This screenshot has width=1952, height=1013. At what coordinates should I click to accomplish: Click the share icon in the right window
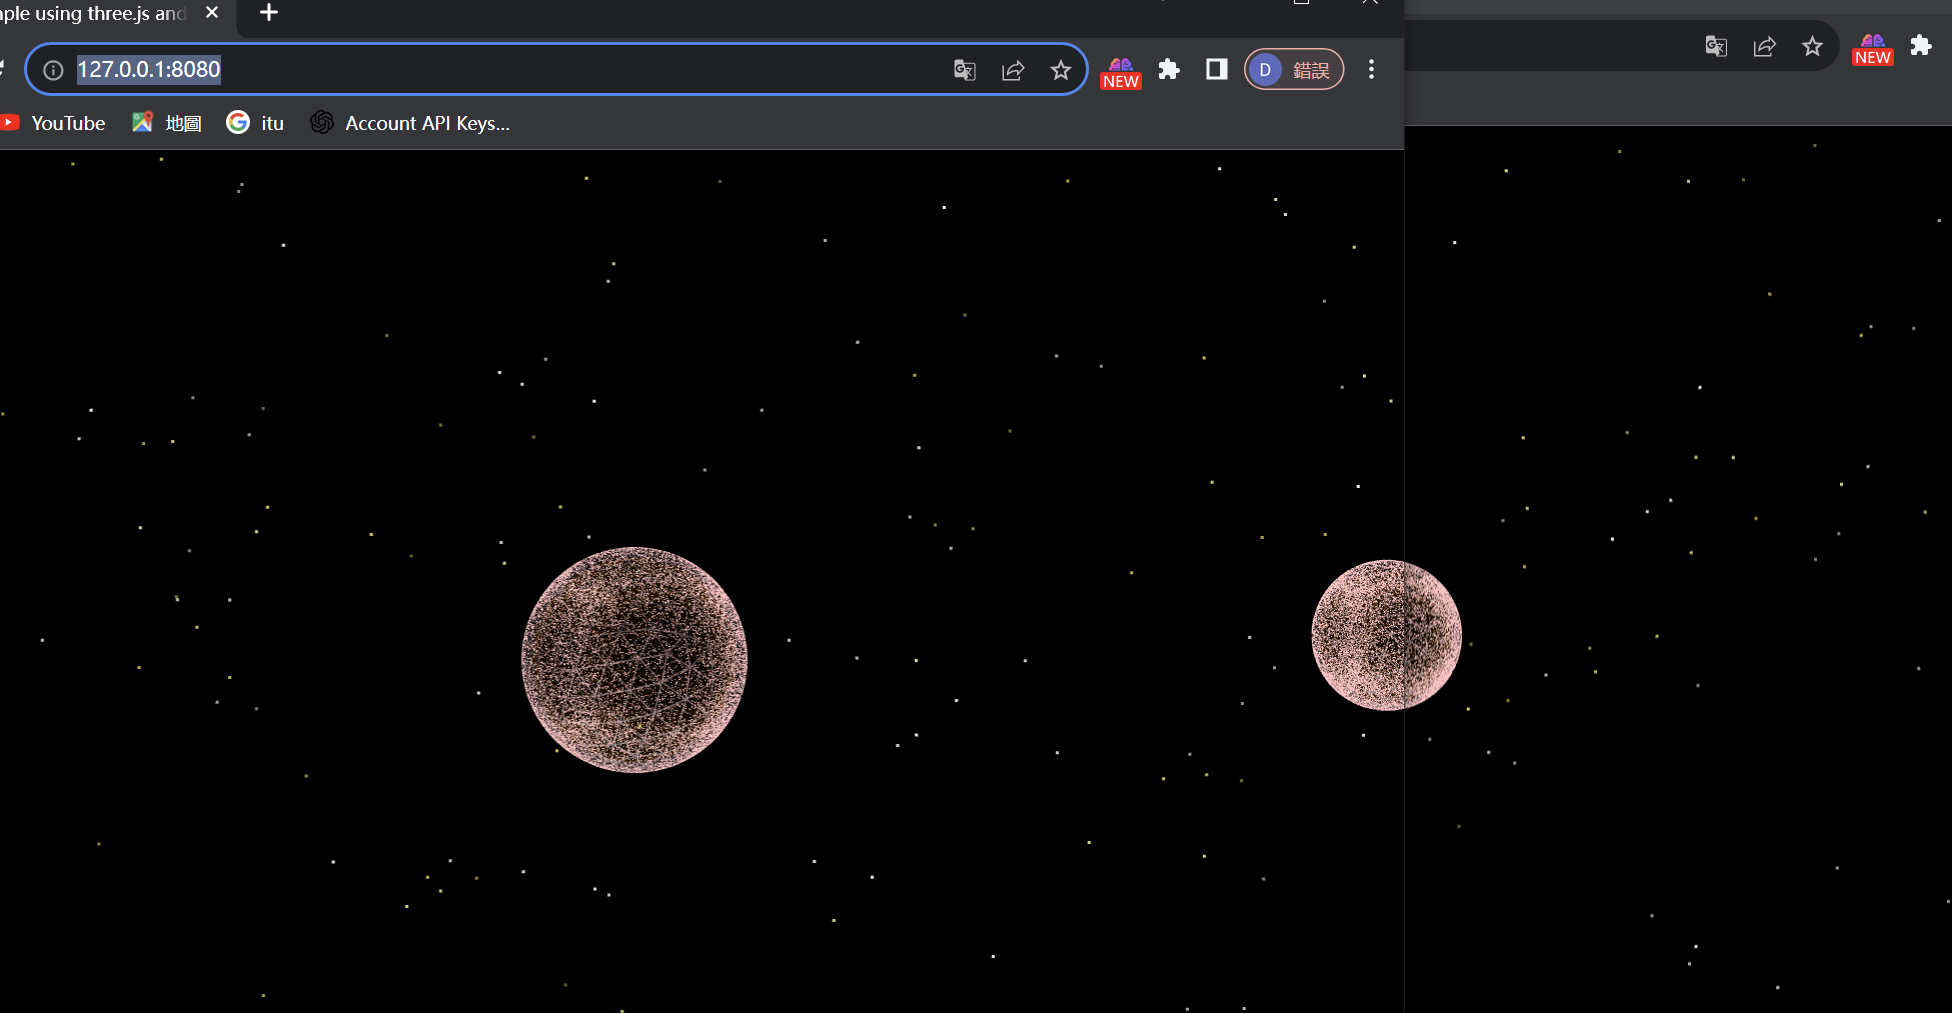coord(1764,47)
